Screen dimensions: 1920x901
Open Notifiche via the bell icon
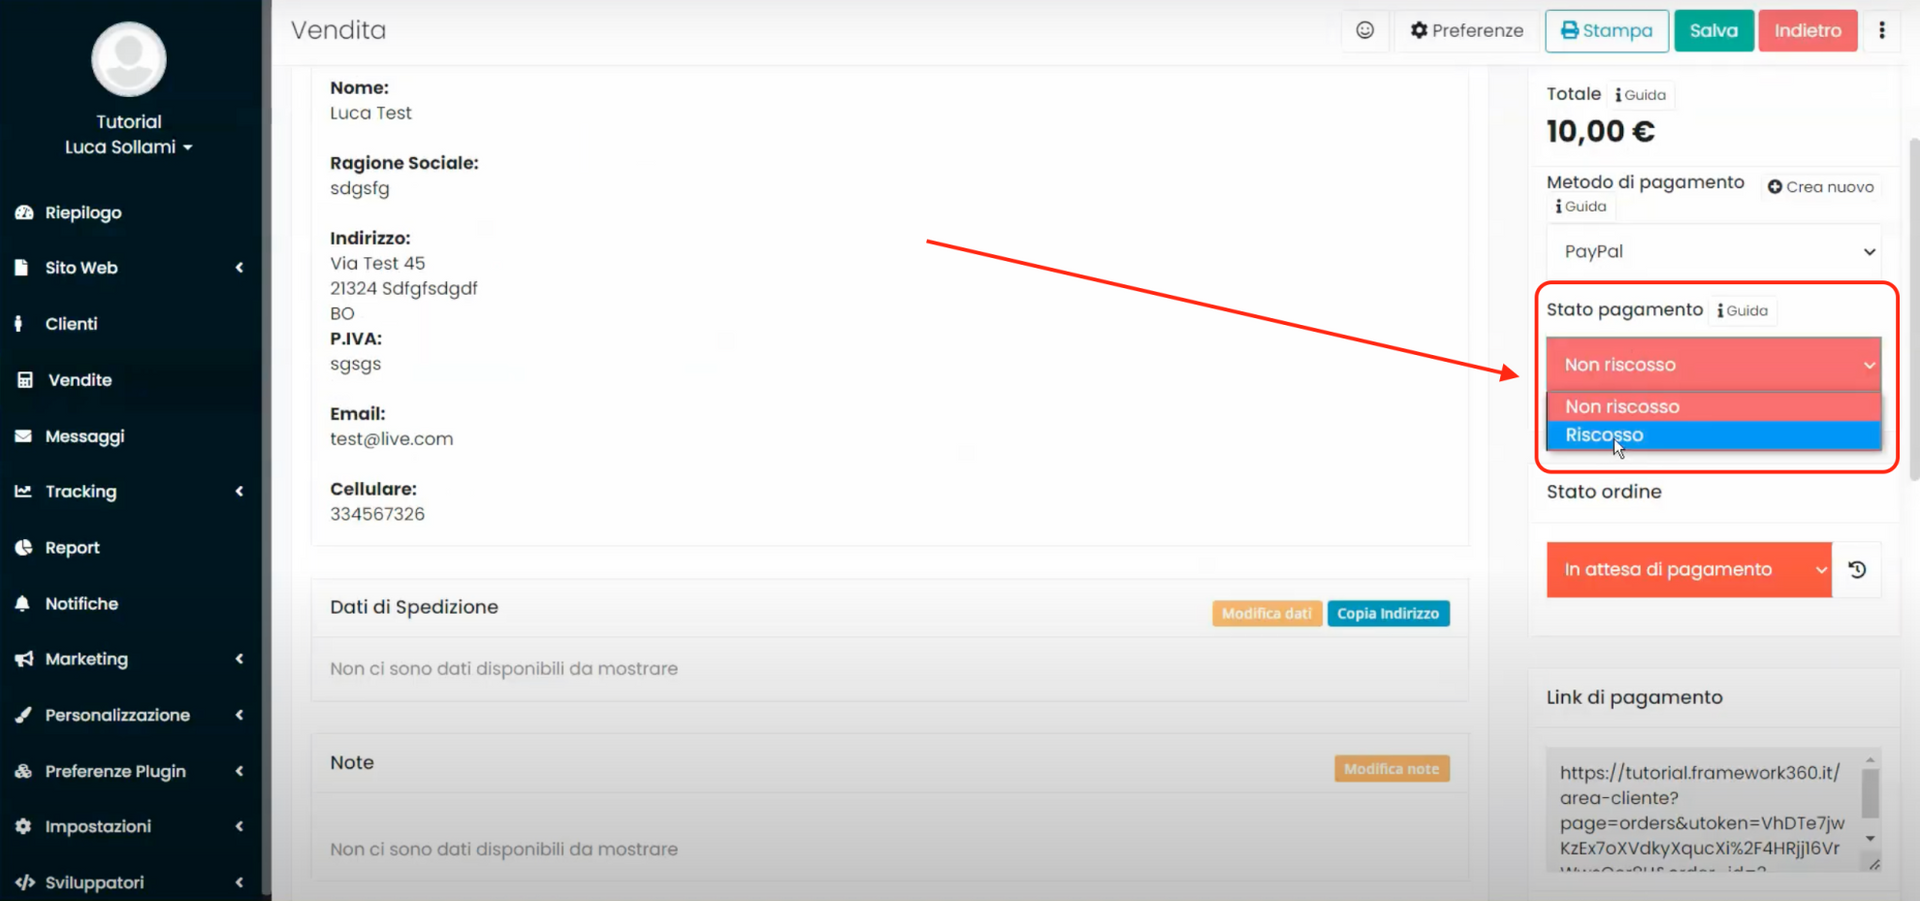[22, 603]
